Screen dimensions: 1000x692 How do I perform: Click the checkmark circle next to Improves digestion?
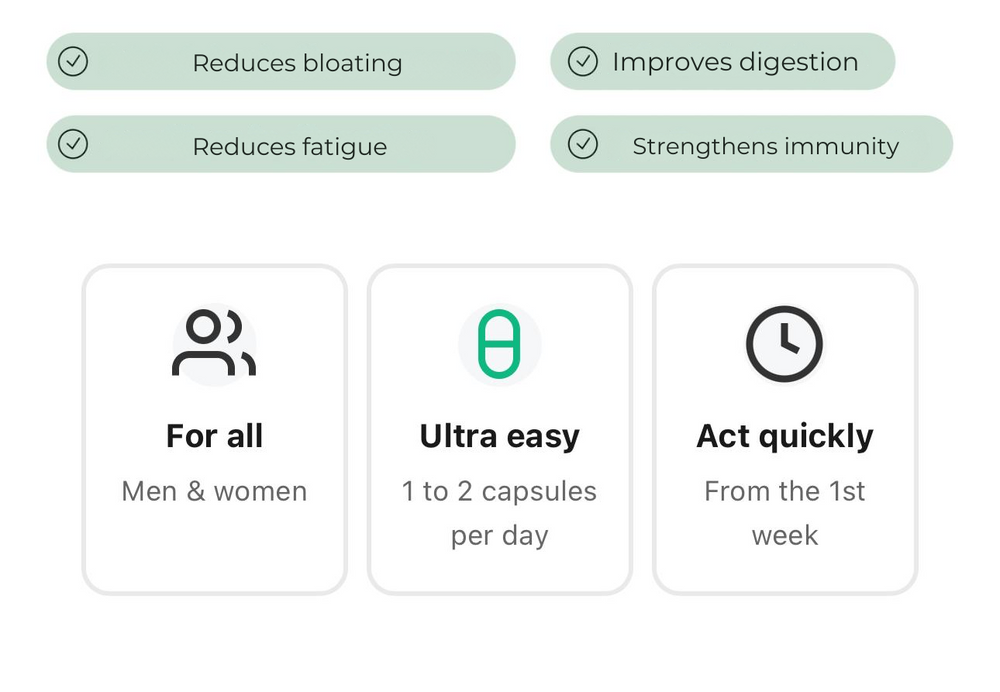click(x=583, y=61)
